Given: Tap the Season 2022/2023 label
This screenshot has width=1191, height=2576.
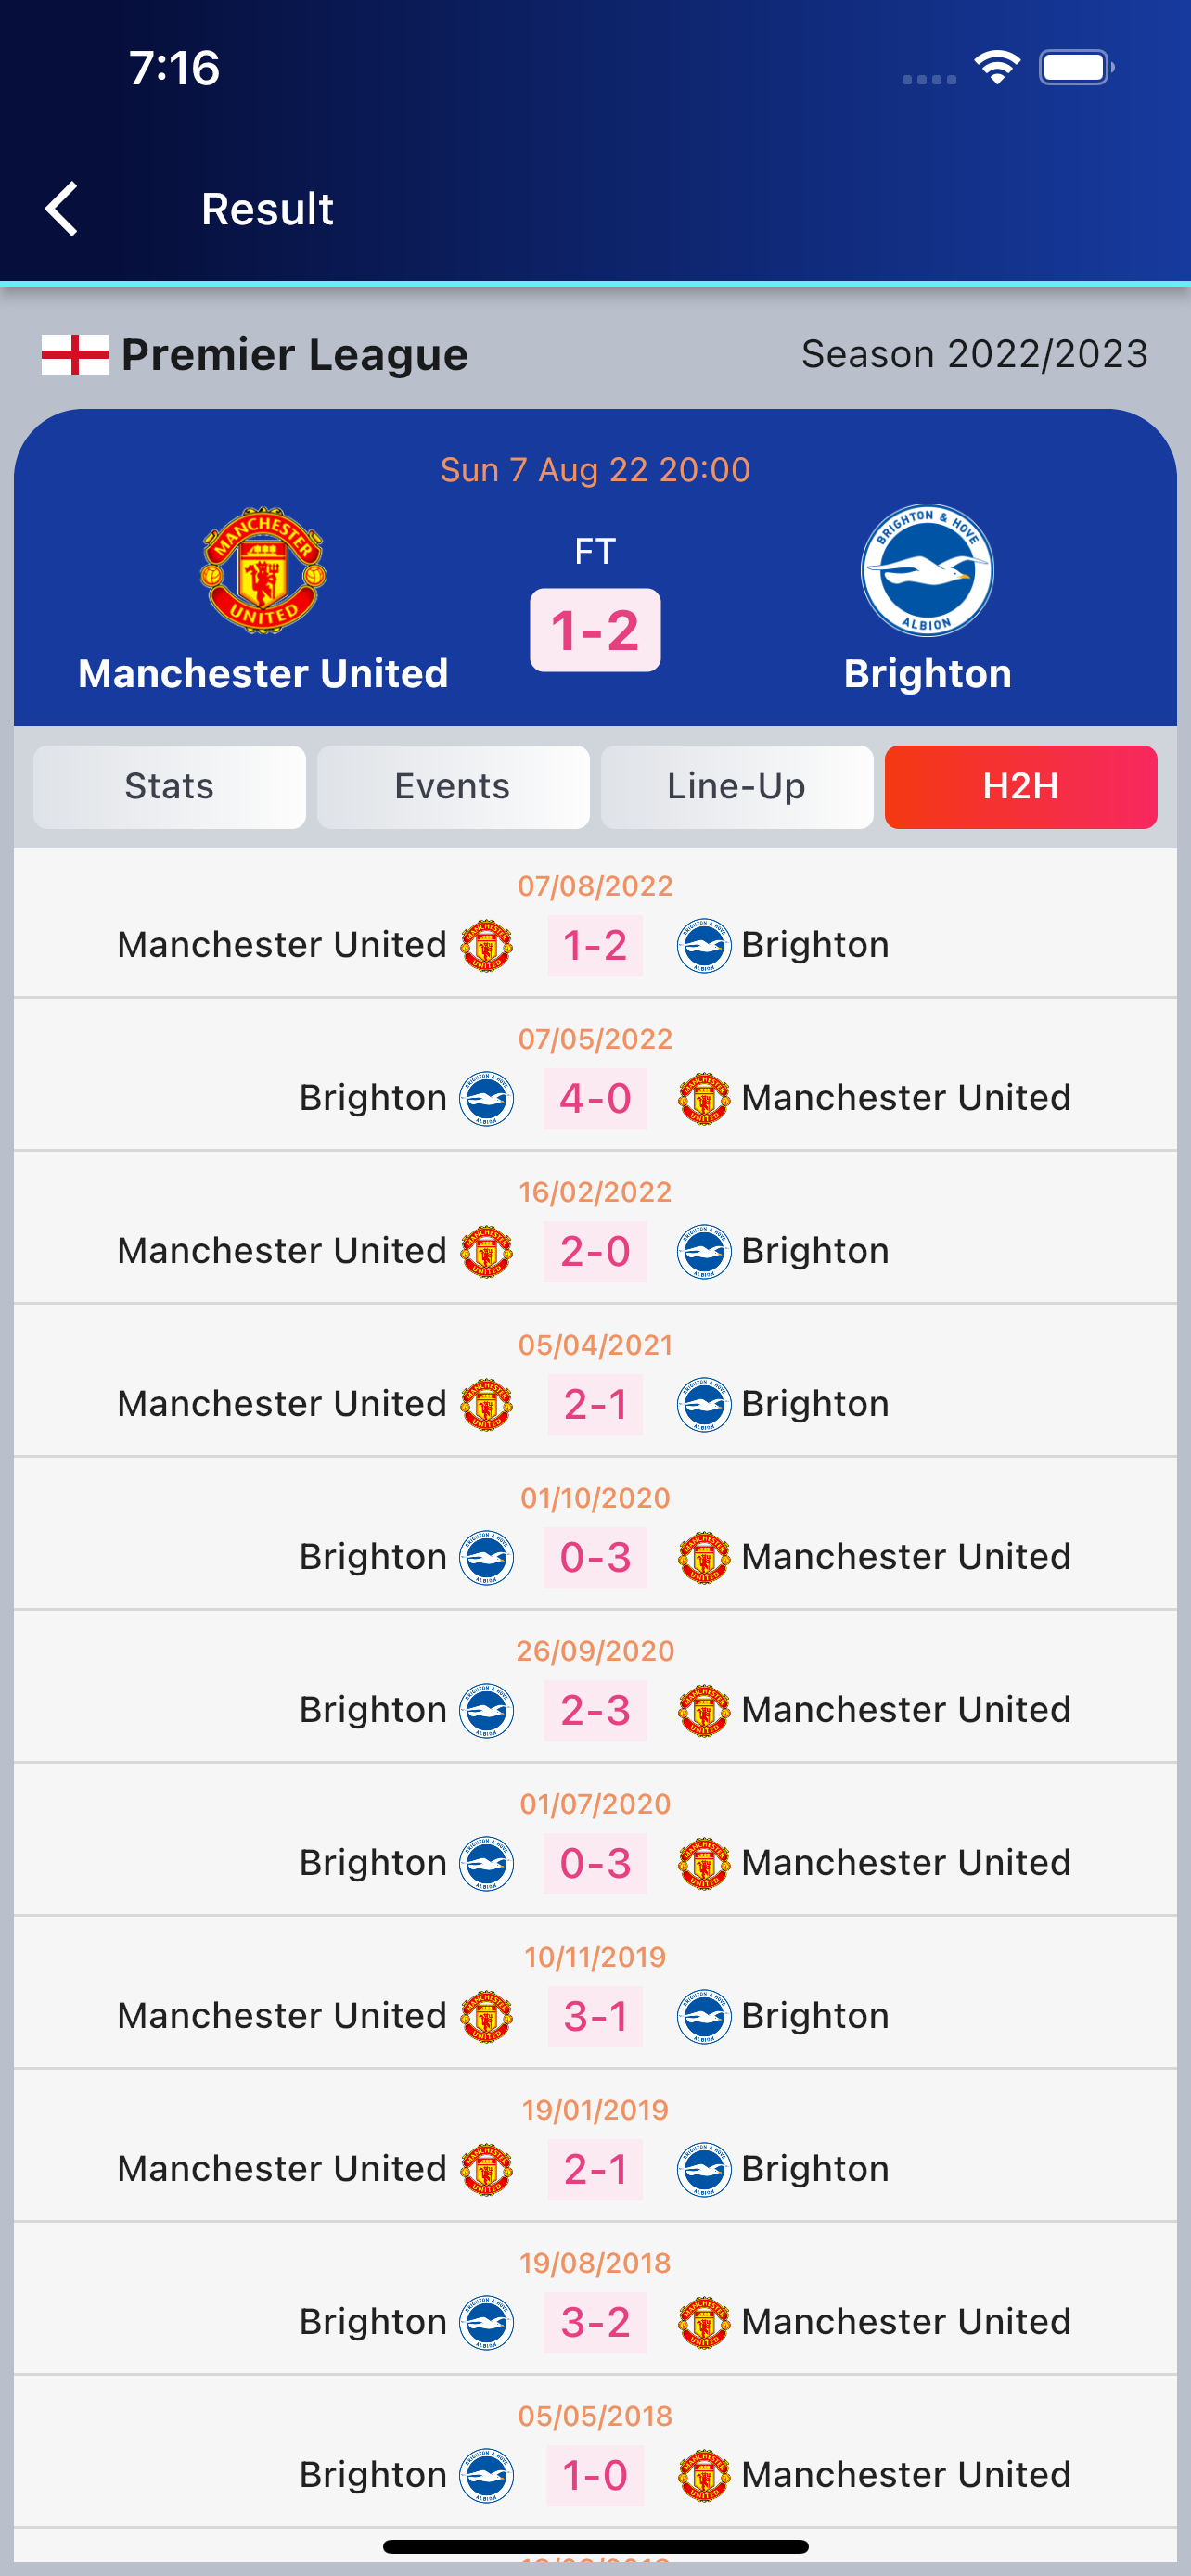Looking at the screenshot, I should (974, 355).
